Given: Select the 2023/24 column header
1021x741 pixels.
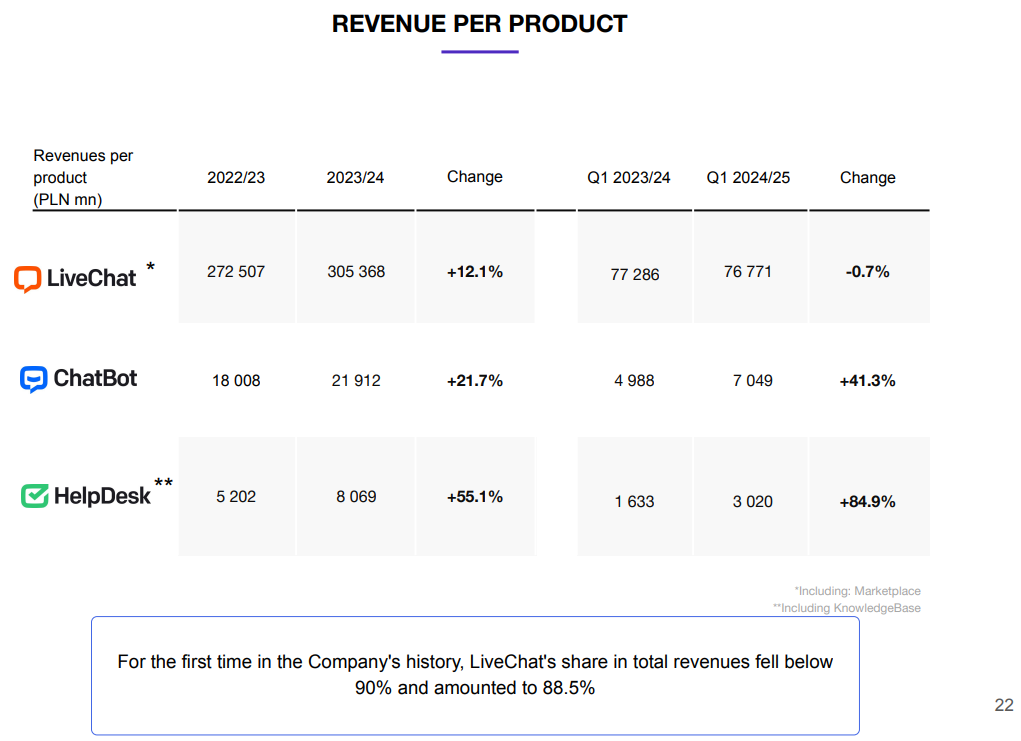Looking at the screenshot, I should tap(355, 178).
